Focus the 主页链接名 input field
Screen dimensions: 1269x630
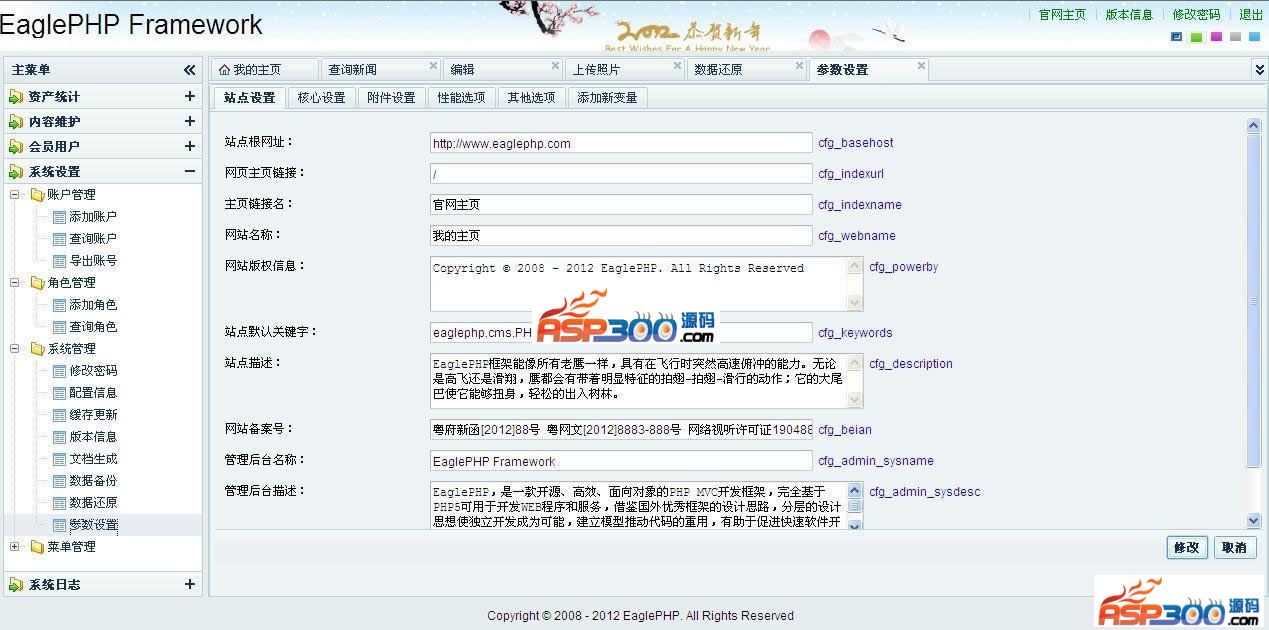(x=621, y=204)
